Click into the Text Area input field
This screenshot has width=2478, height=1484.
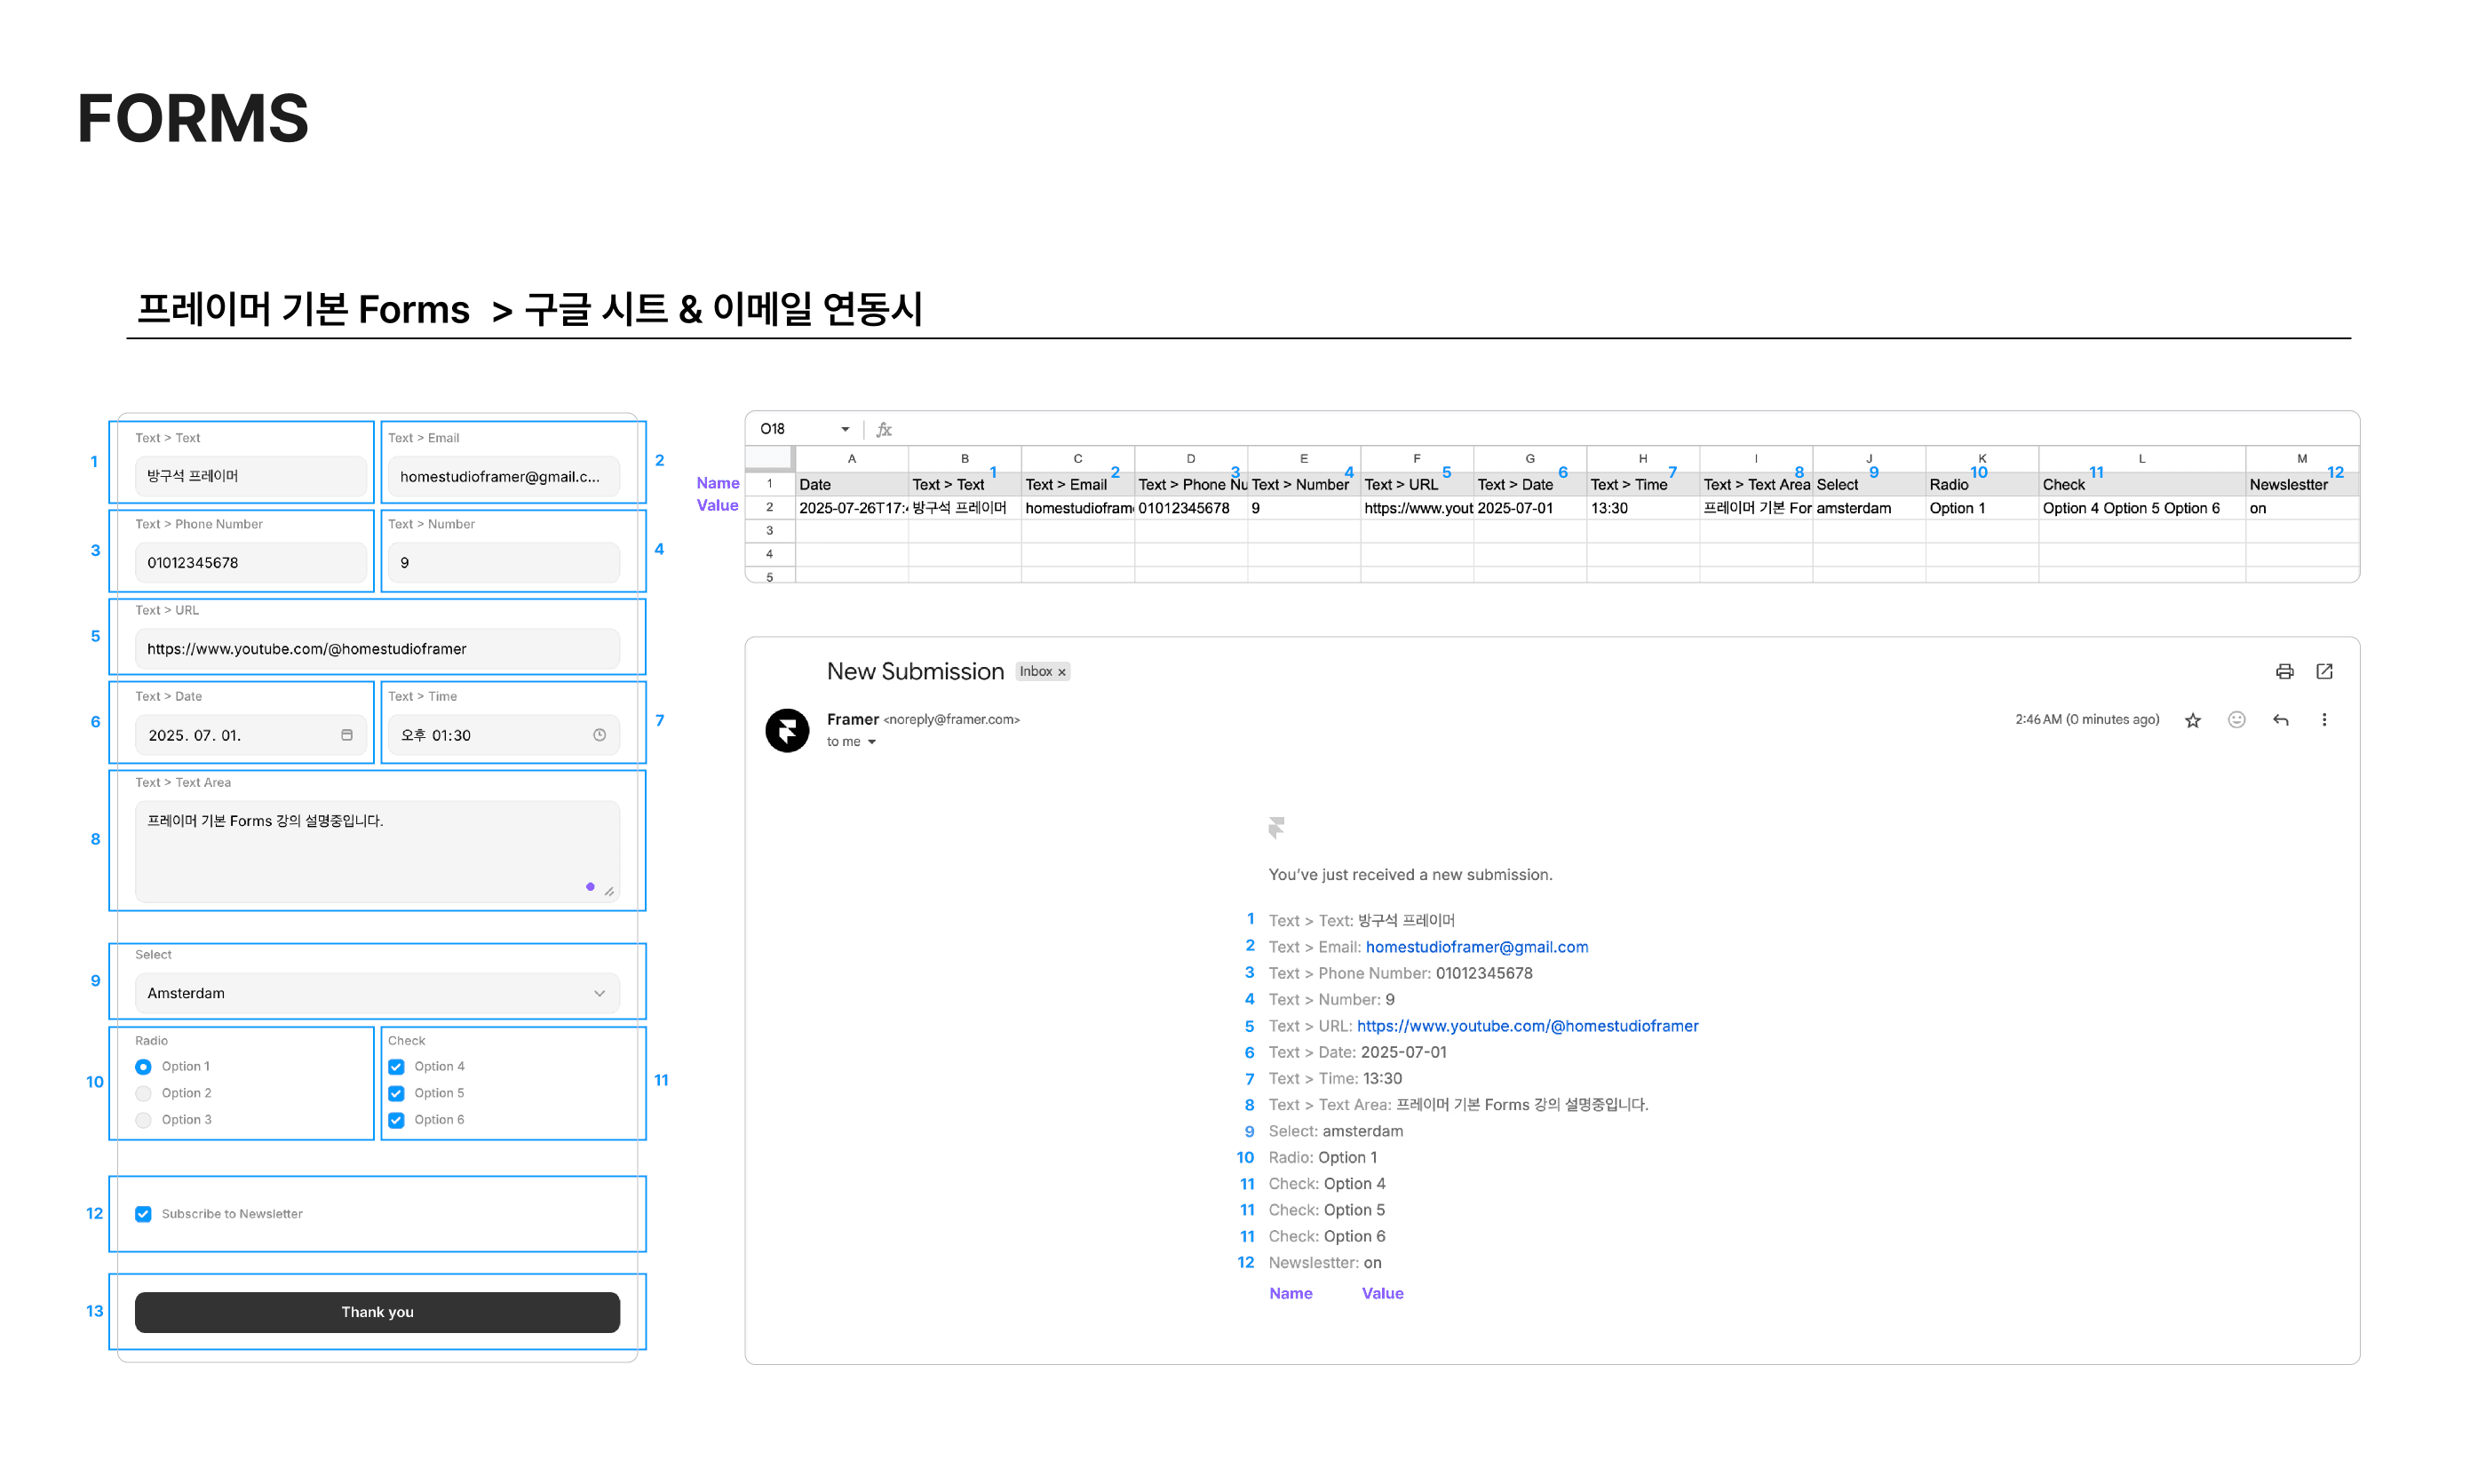pos(376,850)
